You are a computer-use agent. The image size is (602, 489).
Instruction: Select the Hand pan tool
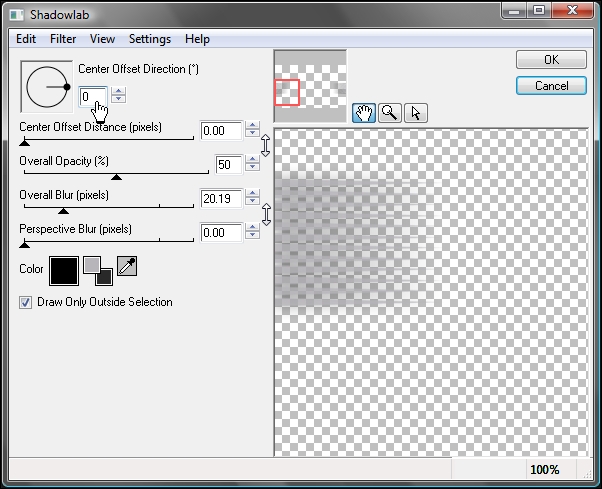[x=364, y=113]
